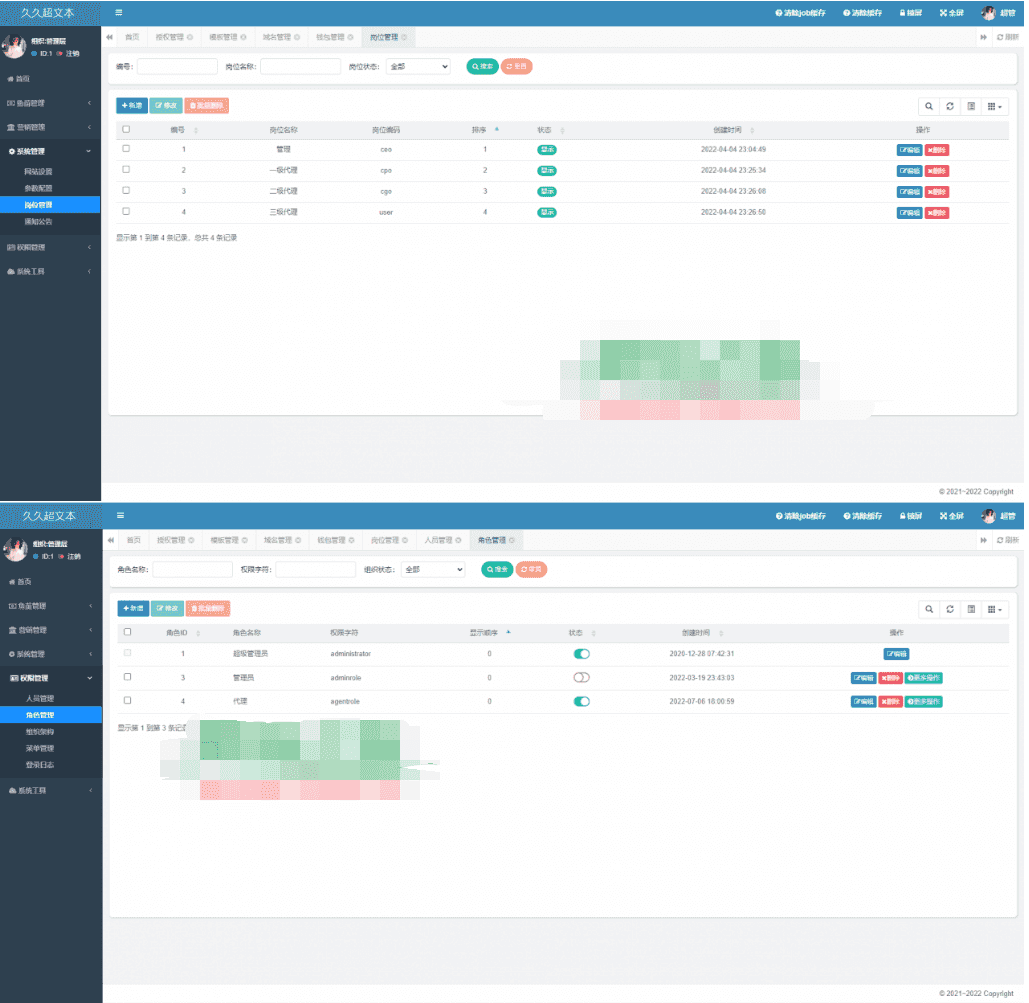1029x1003 pixels.
Task: Close the active 岗位管理 tab on upper screen
Action: 404,37
